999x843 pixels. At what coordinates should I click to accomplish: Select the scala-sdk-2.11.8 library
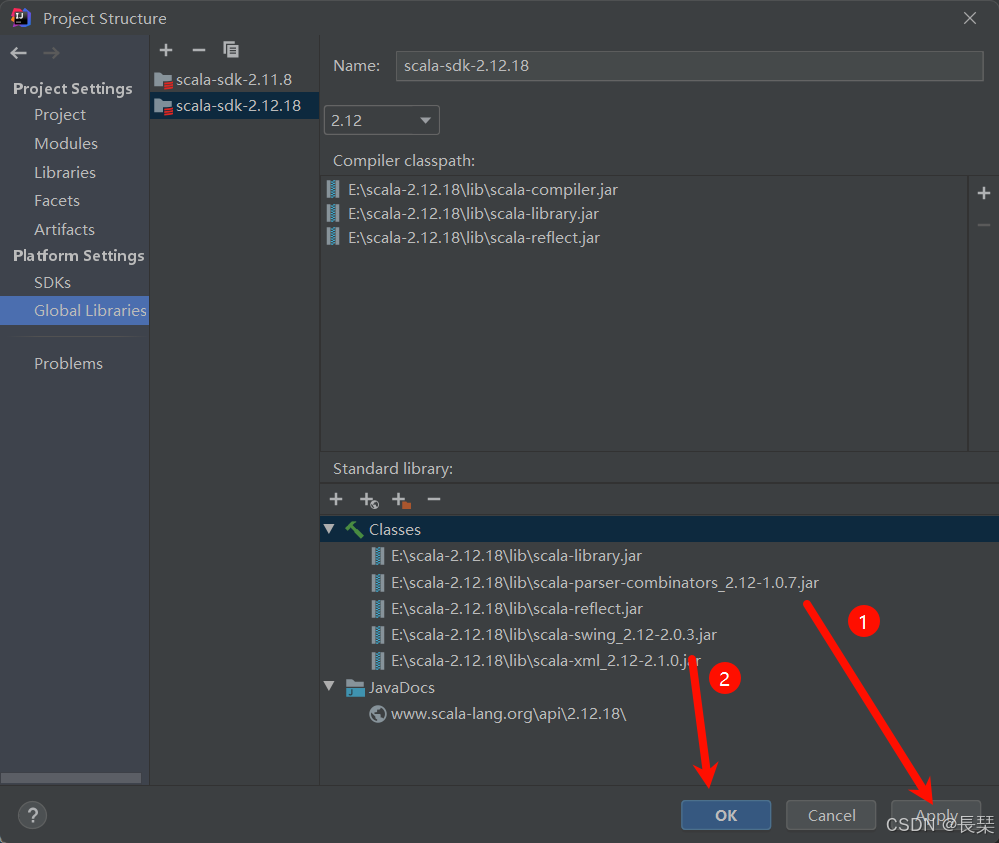click(x=232, y=79)
